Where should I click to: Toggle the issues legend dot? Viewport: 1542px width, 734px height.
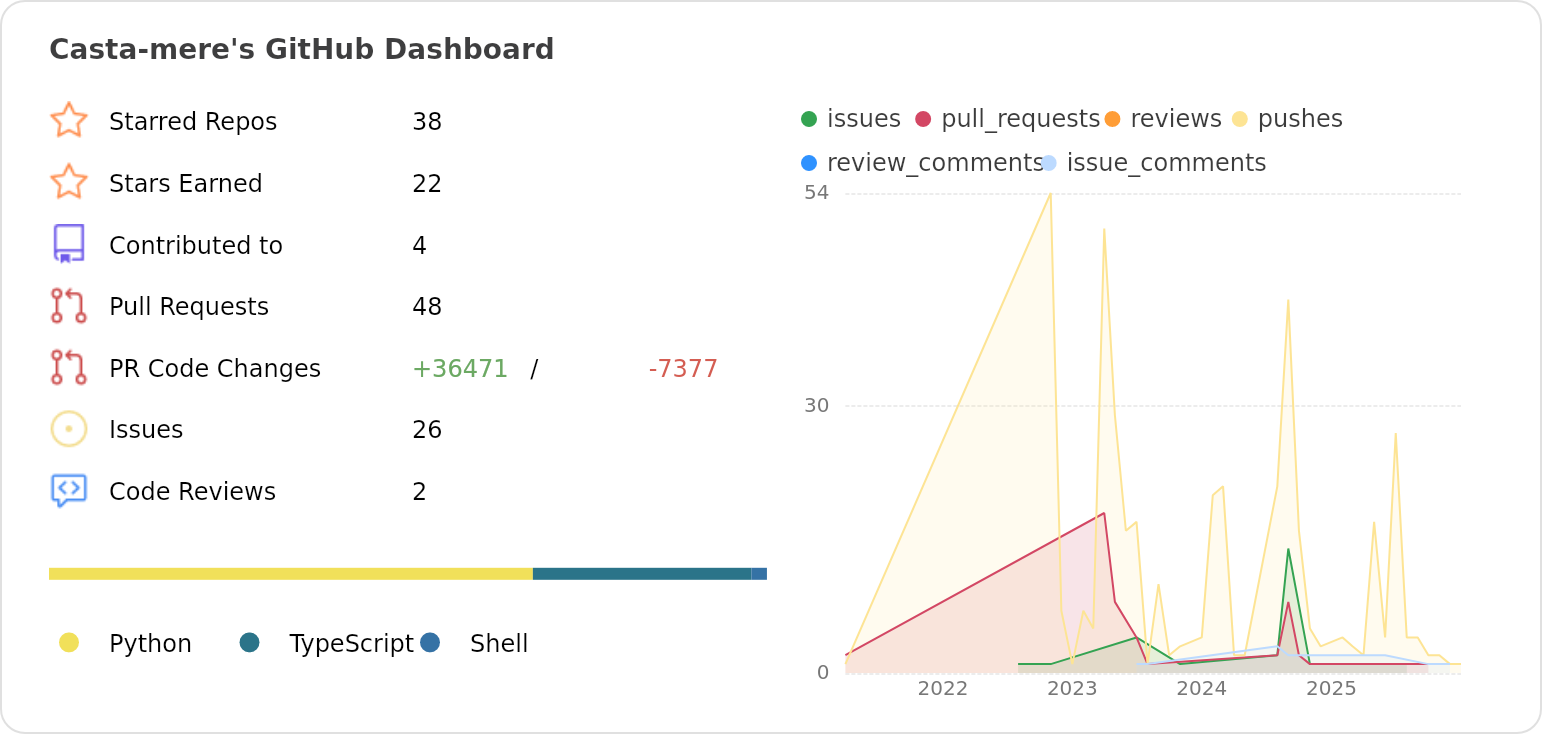coord(809,119)
